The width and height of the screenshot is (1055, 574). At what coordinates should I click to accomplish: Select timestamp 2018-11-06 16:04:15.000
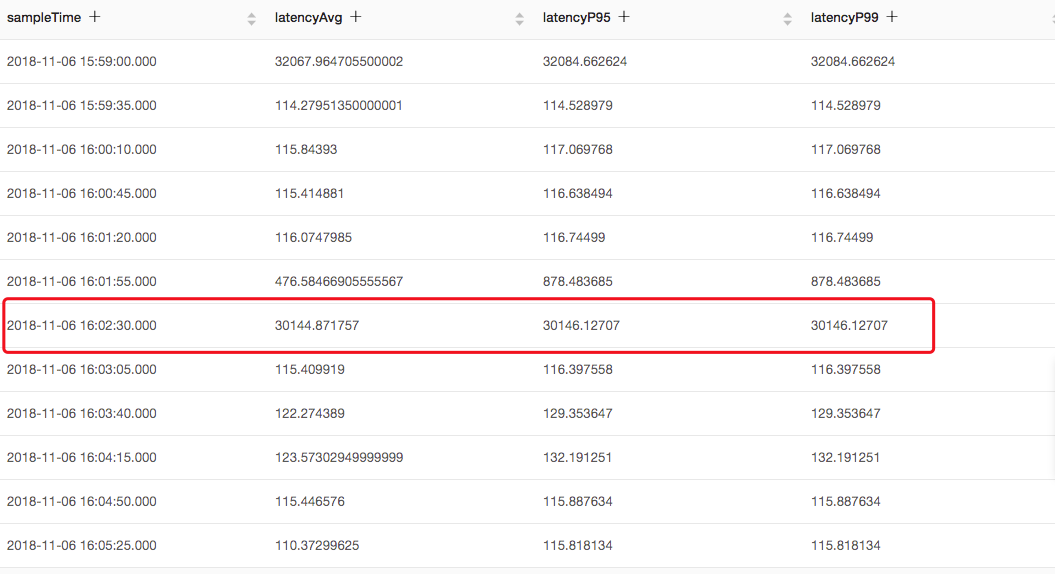click(81, 458)
